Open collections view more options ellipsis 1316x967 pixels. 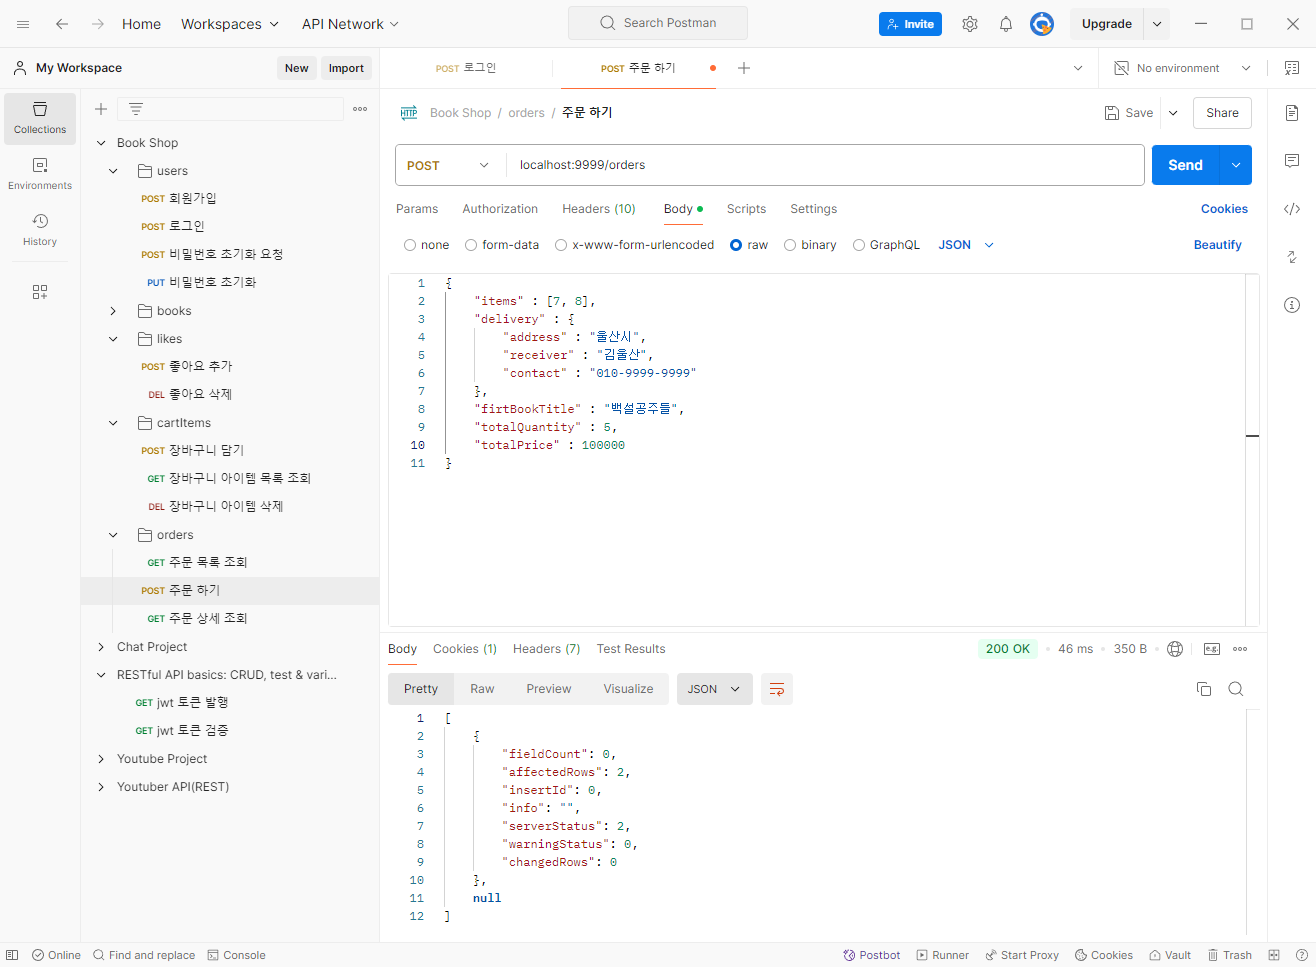[360, 109]
